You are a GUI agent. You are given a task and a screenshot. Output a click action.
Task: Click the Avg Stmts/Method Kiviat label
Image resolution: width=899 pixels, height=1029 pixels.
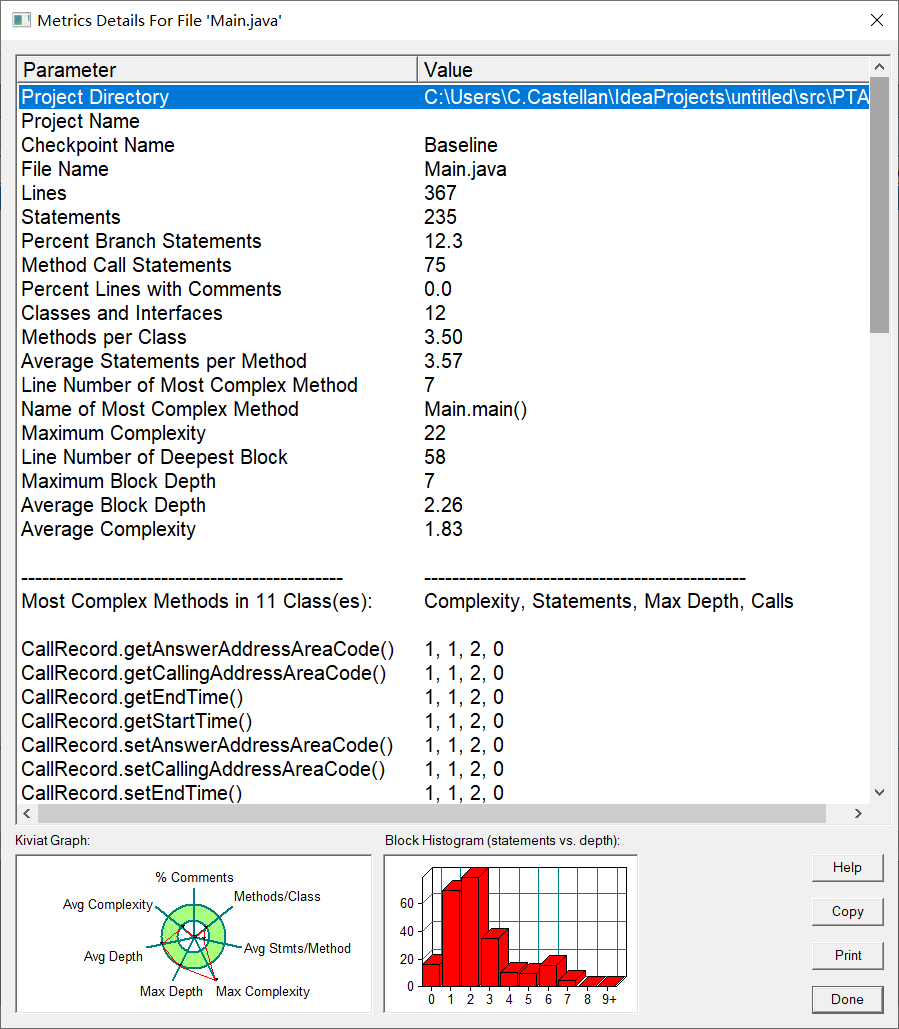click(297, 948)
